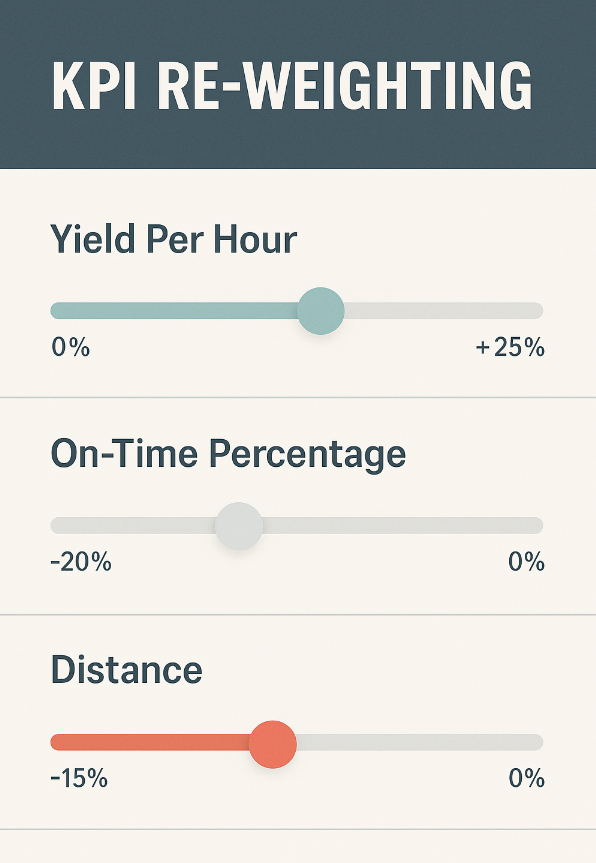Viewport: 596px width, 863px height.
Task: Click On-Time Percentage track right of handle
Action: pos(403,526)
